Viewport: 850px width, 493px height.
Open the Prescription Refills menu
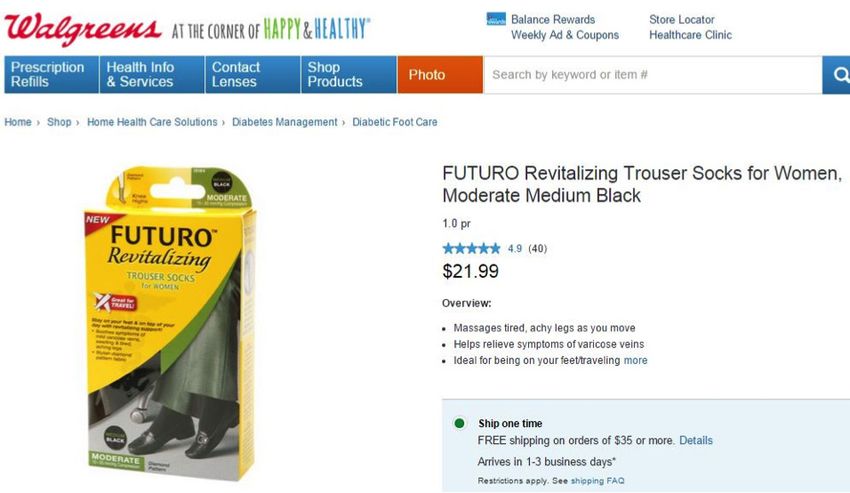coord(51,75)
